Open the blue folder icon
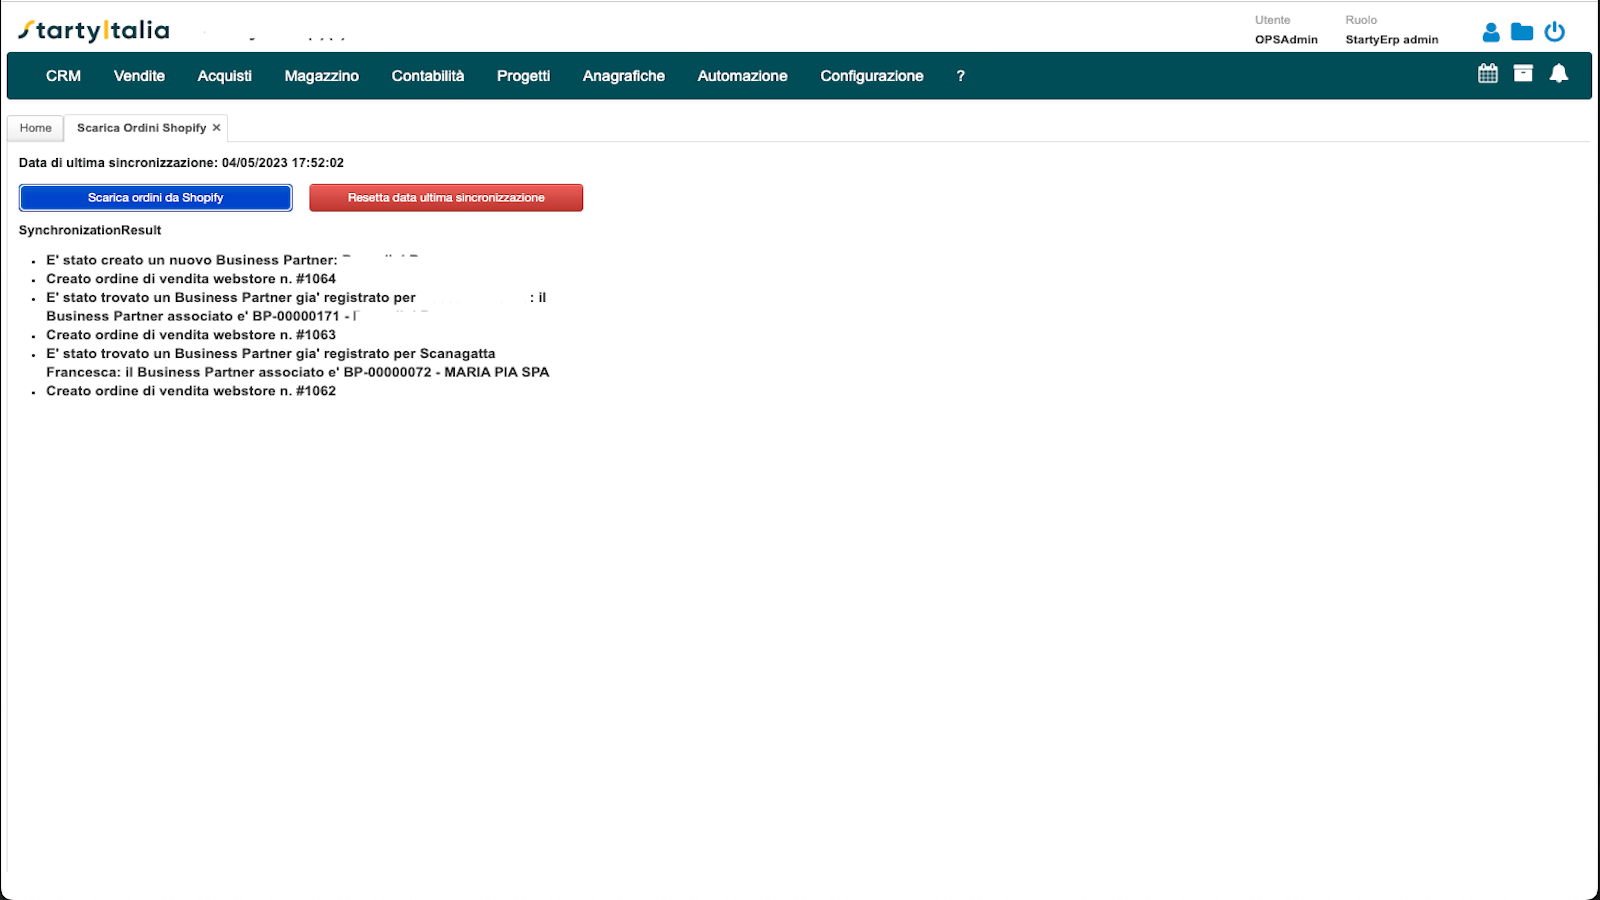Screen dimensions: 1600x900 point(1522,32)
